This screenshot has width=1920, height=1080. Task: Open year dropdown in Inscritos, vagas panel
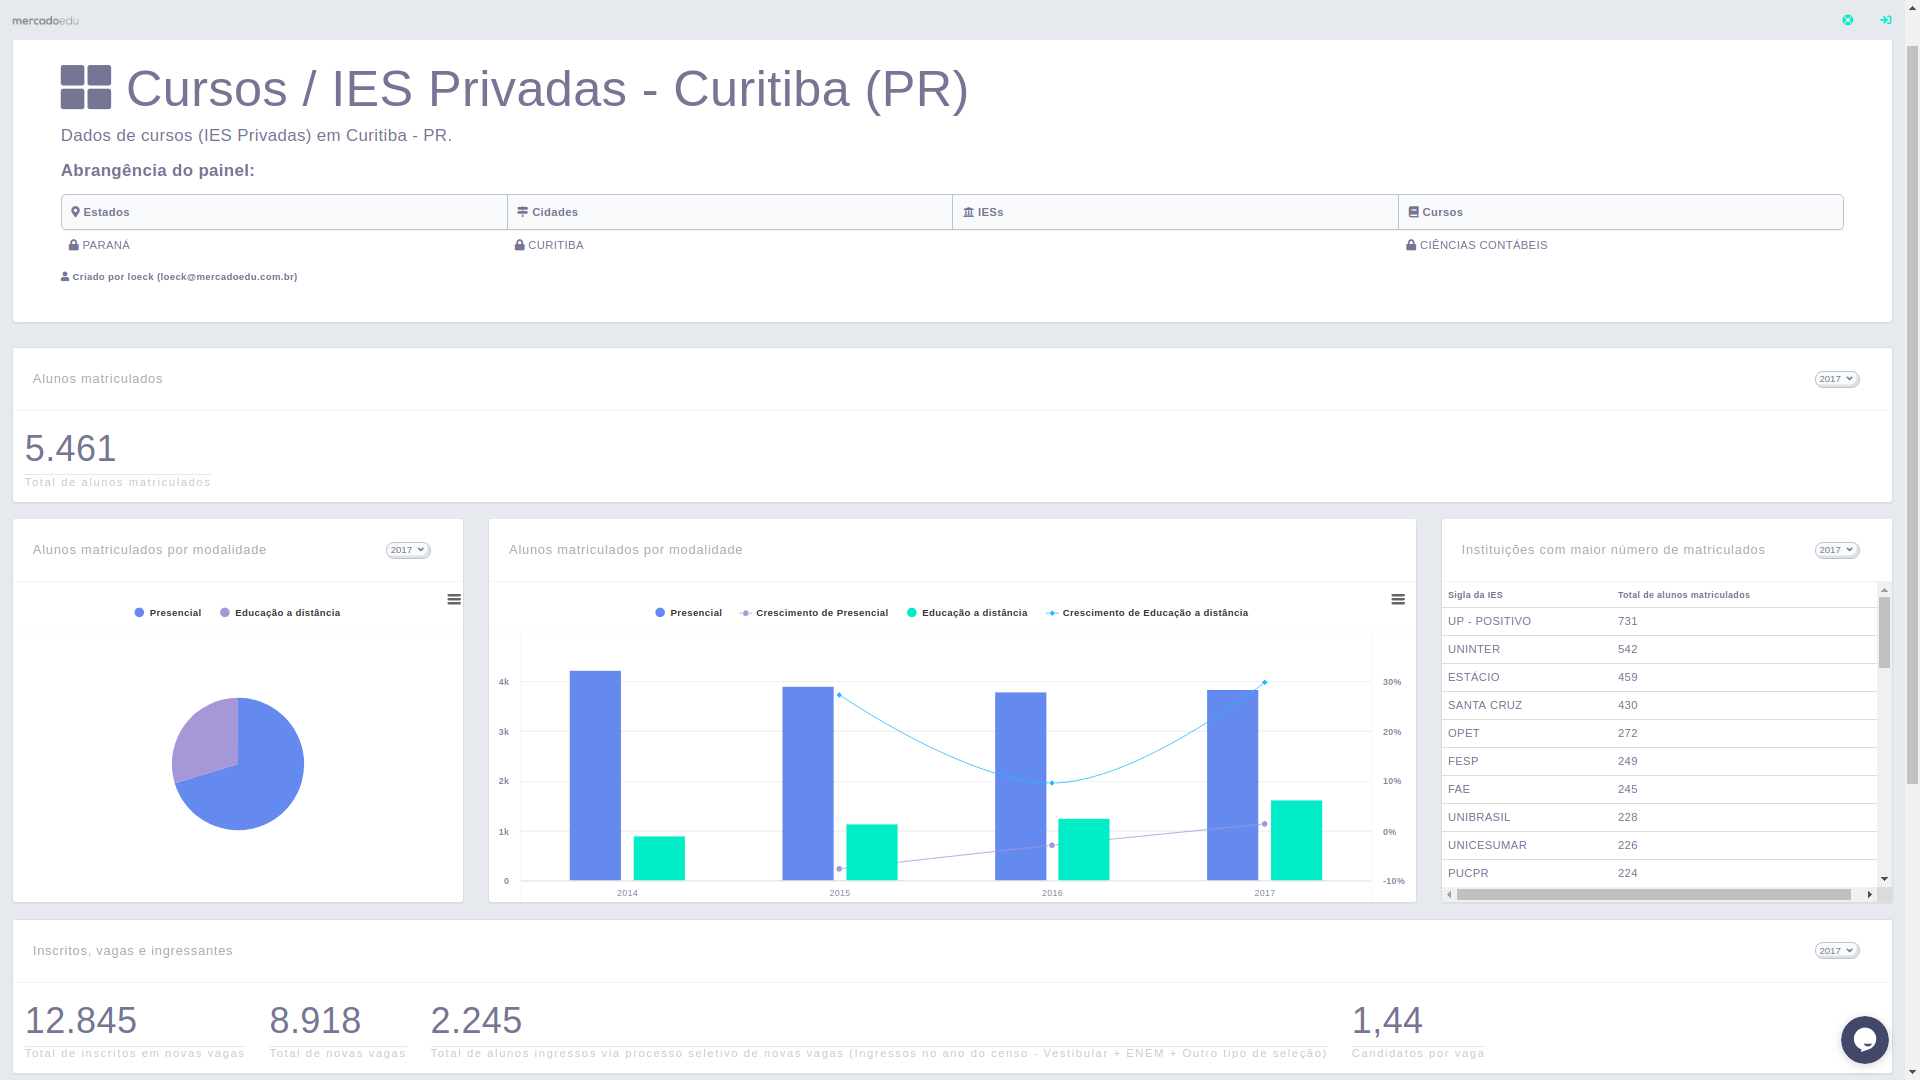(1837, 951)
